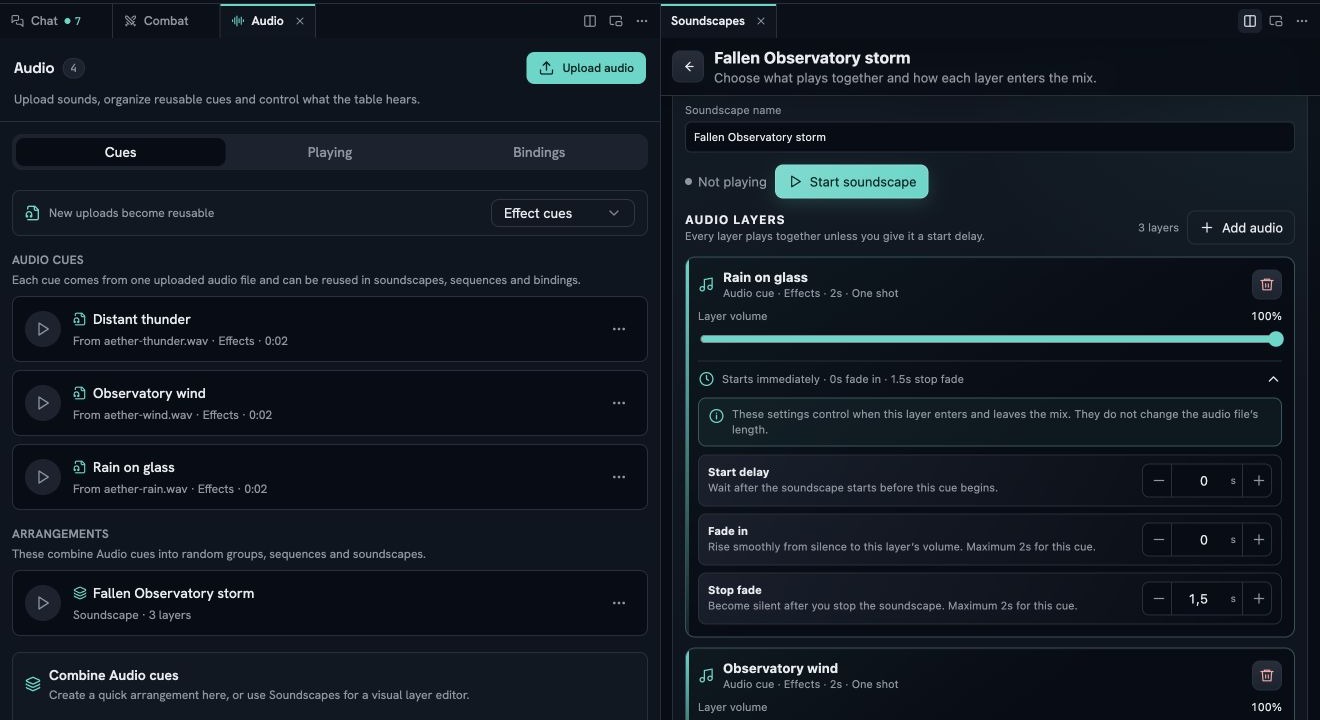Delete the Rain on glass layer
The image size is (1320, 720).
tap(1267, 285)
